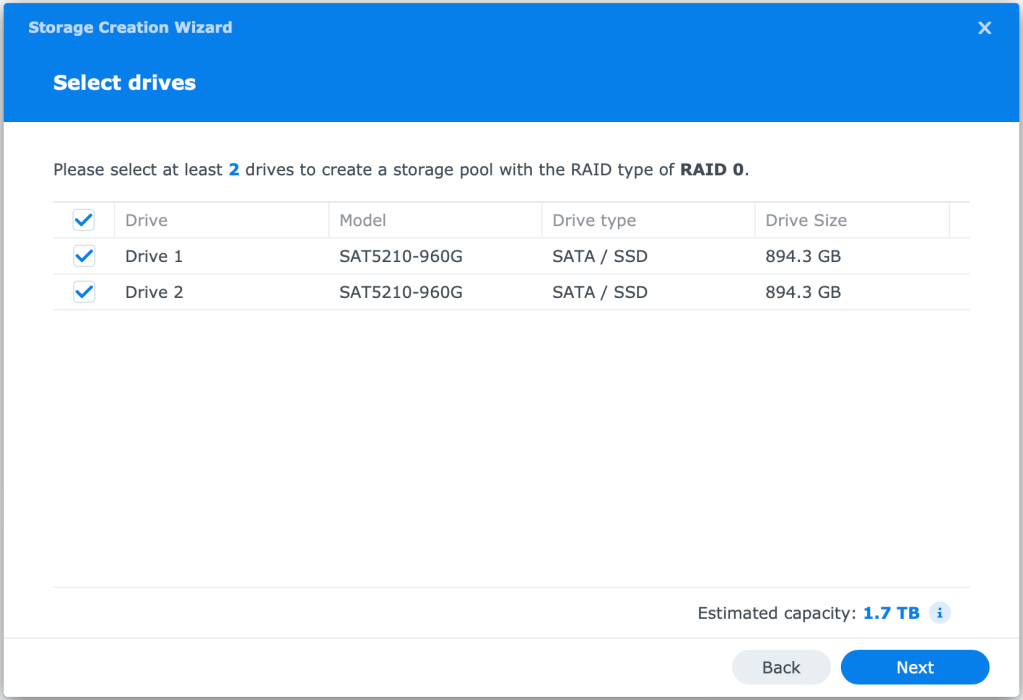
Task: Click Drive 2's SAT5210-960G model cell
Action: coord(400,292)
